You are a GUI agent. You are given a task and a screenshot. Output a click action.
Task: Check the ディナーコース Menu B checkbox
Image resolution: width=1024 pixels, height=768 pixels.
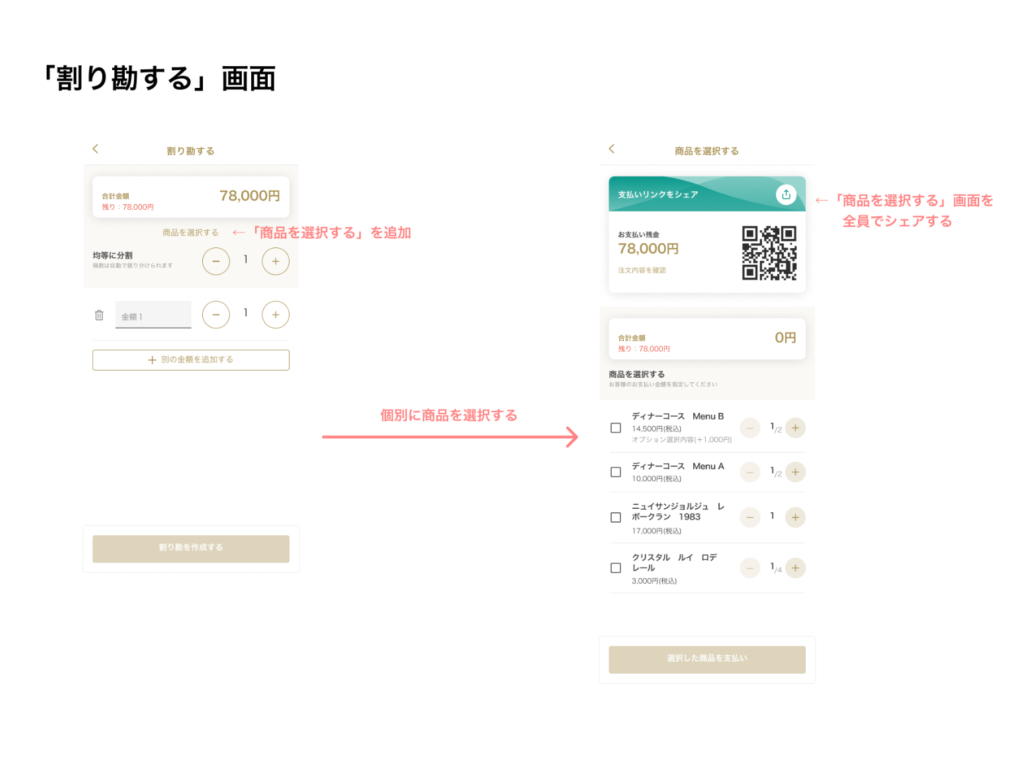pos(615,428)
